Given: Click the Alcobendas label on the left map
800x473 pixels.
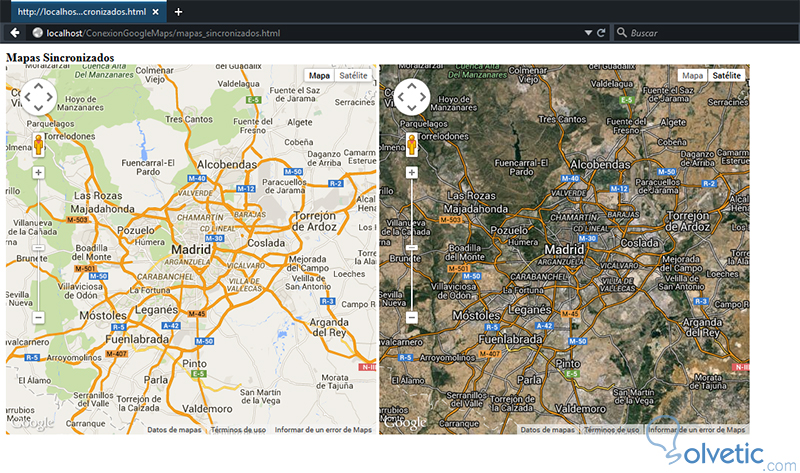Looking at the screenshot, I should click(227, 164).
